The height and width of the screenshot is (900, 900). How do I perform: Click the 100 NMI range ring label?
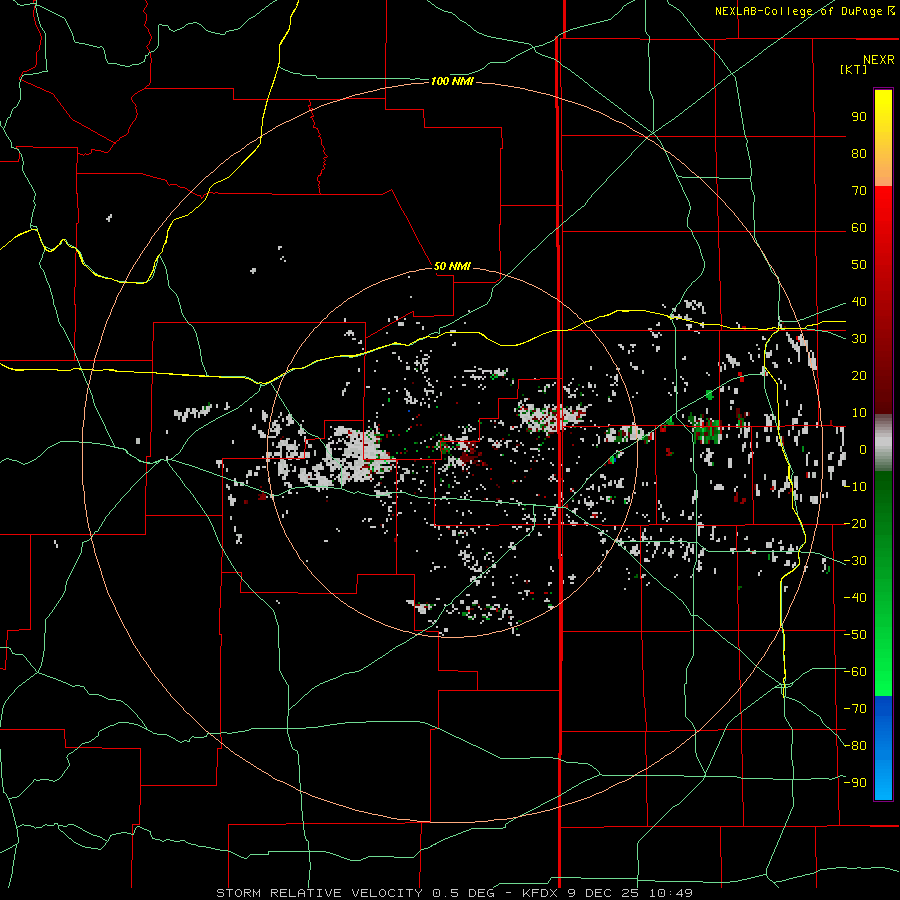[452, 82]
